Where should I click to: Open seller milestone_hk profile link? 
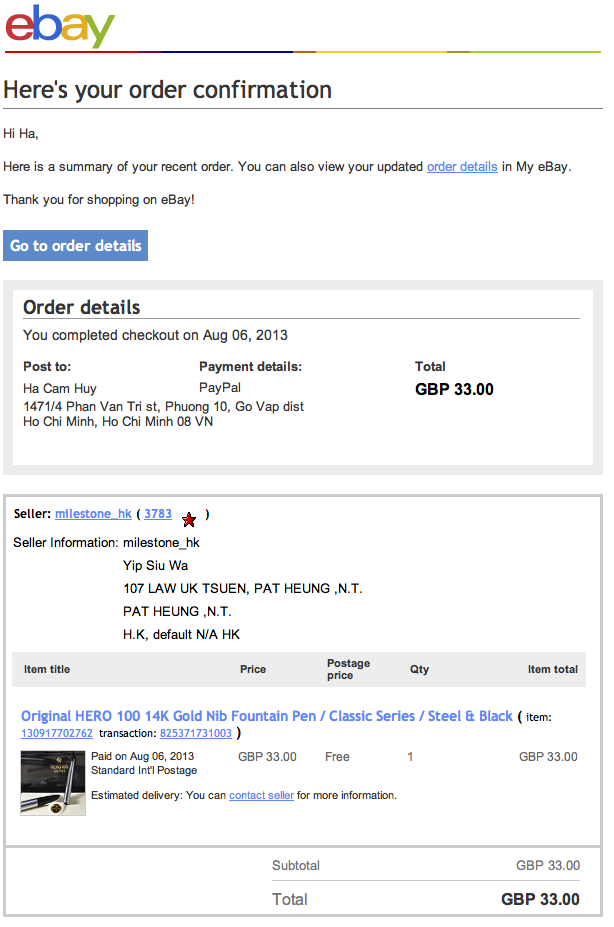(93, 514)
